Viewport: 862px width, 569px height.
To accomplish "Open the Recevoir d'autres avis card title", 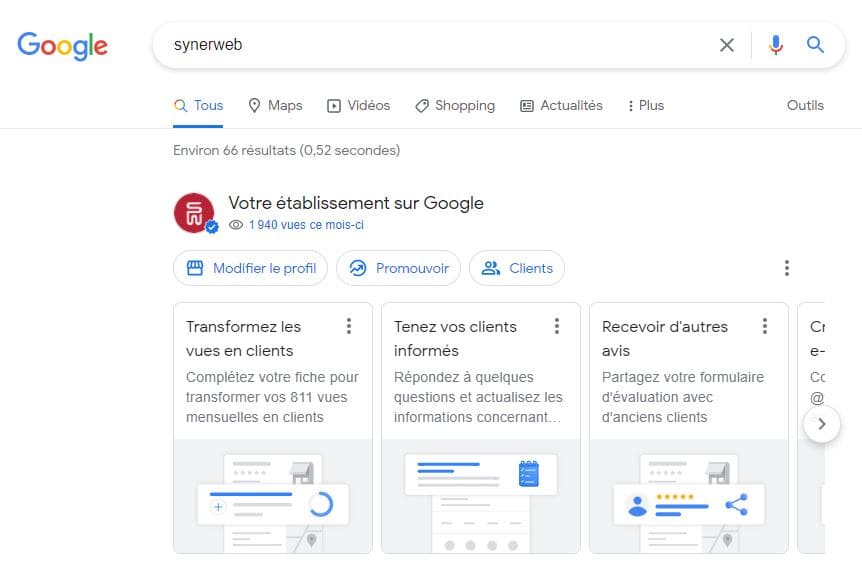I will coord(665,339).
